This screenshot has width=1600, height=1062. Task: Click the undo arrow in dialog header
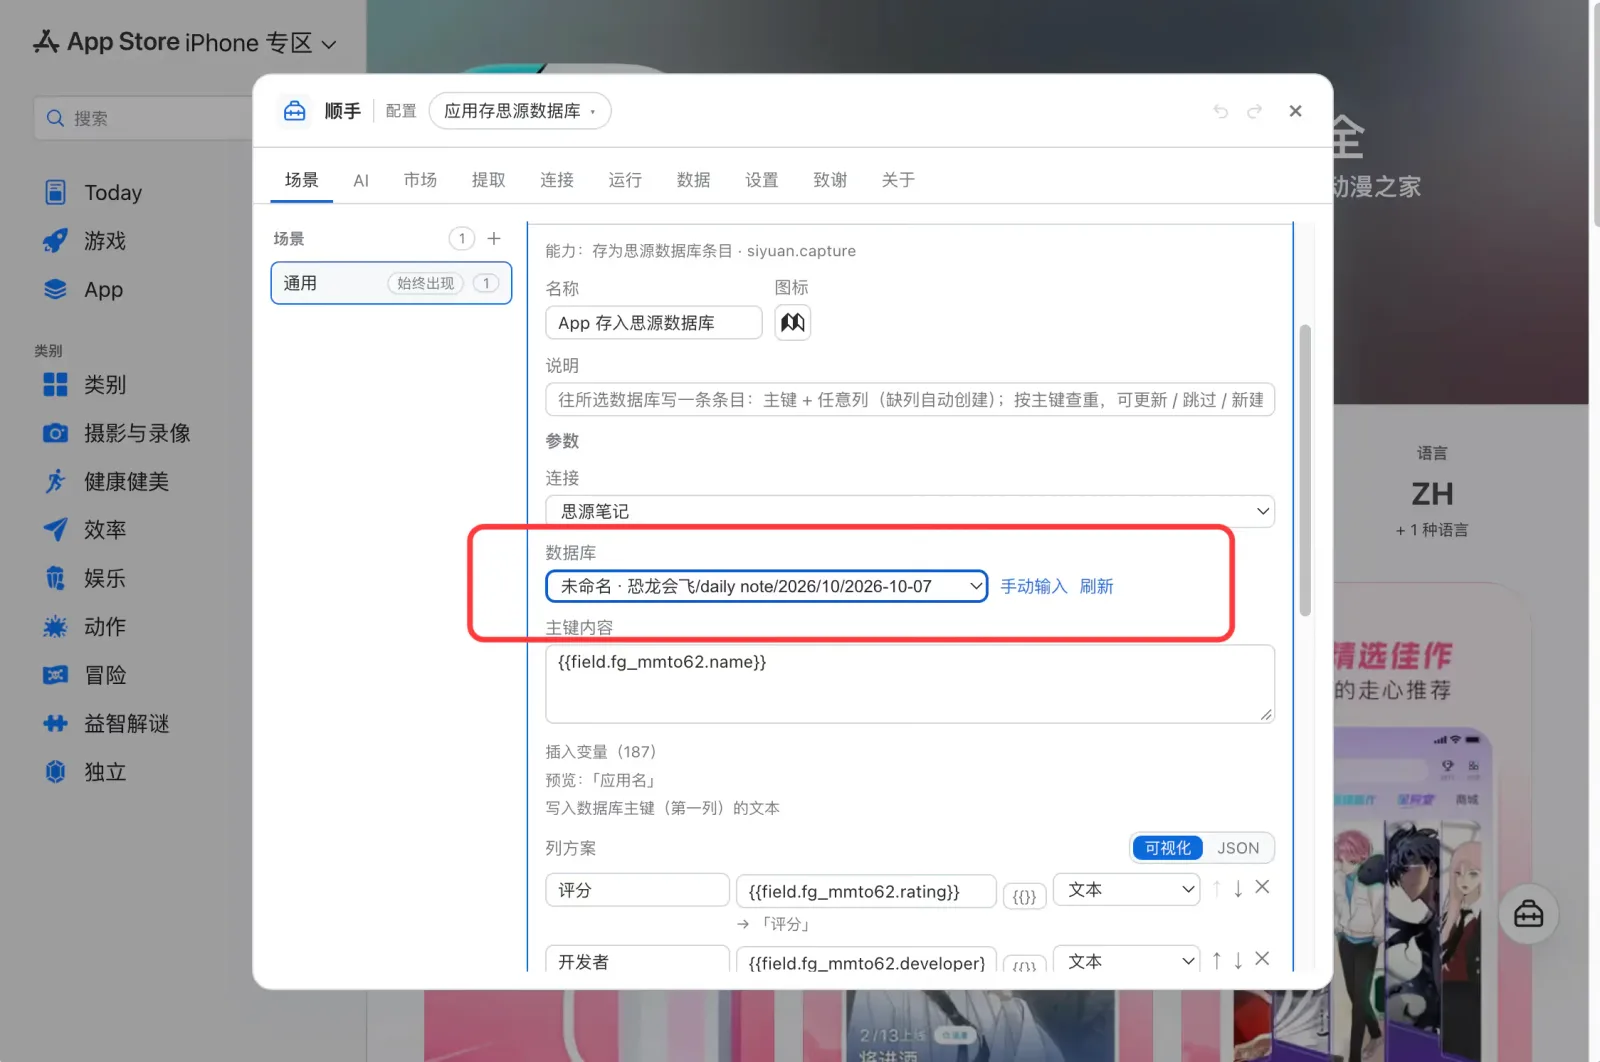[1220, 111]
